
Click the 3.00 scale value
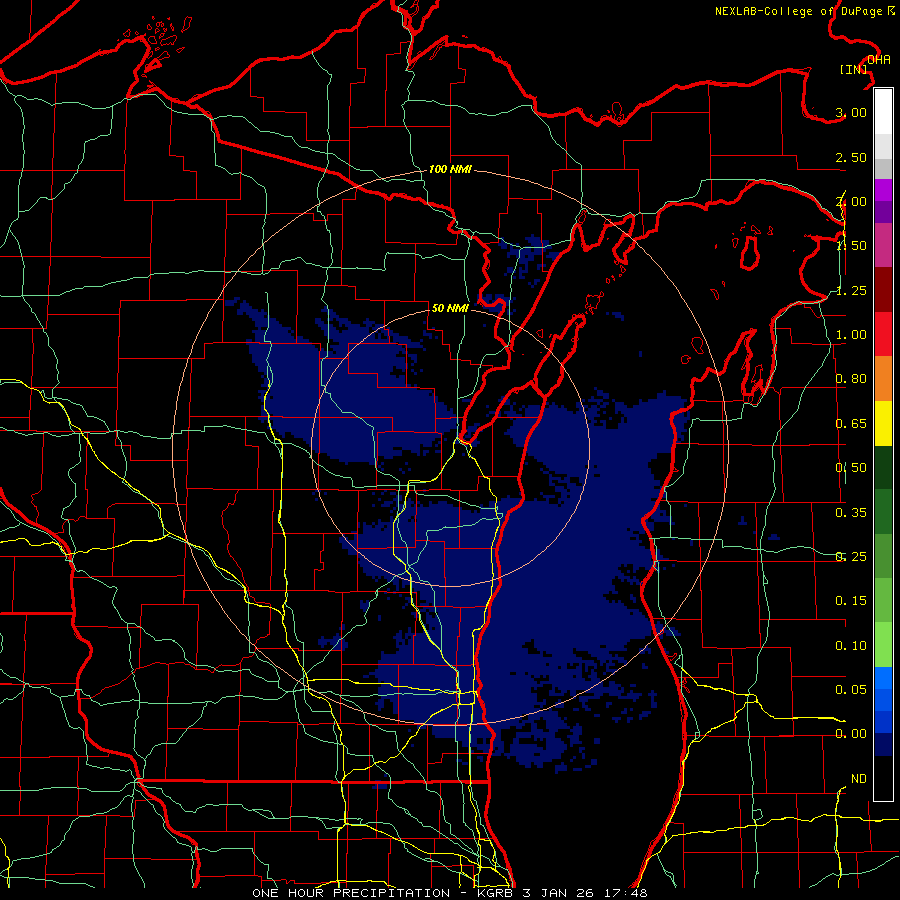tap(851, 112)
